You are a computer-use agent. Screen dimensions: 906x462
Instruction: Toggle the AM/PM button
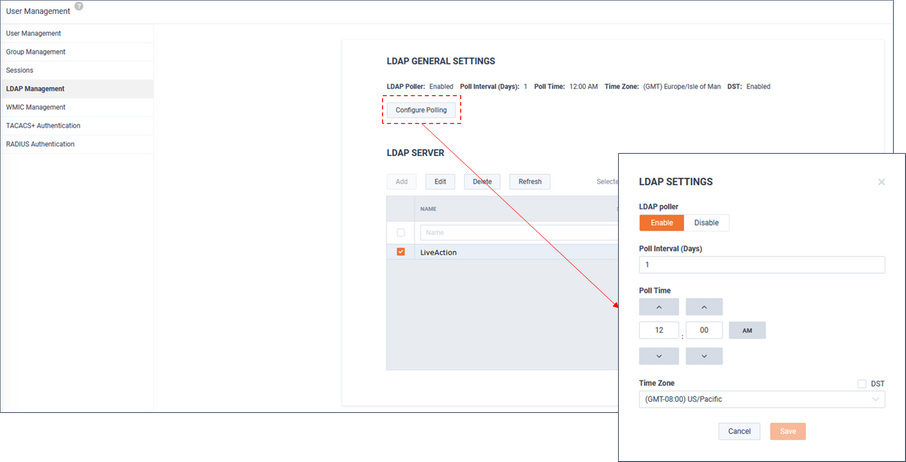[747, 330]
